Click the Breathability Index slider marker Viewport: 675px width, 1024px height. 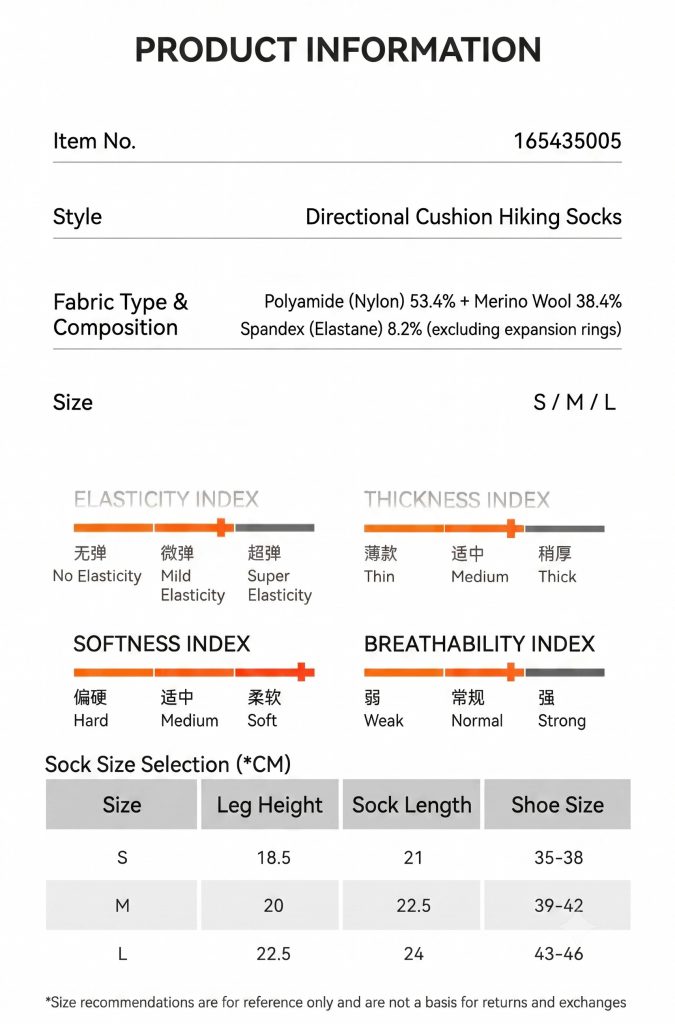coord(512,671)
